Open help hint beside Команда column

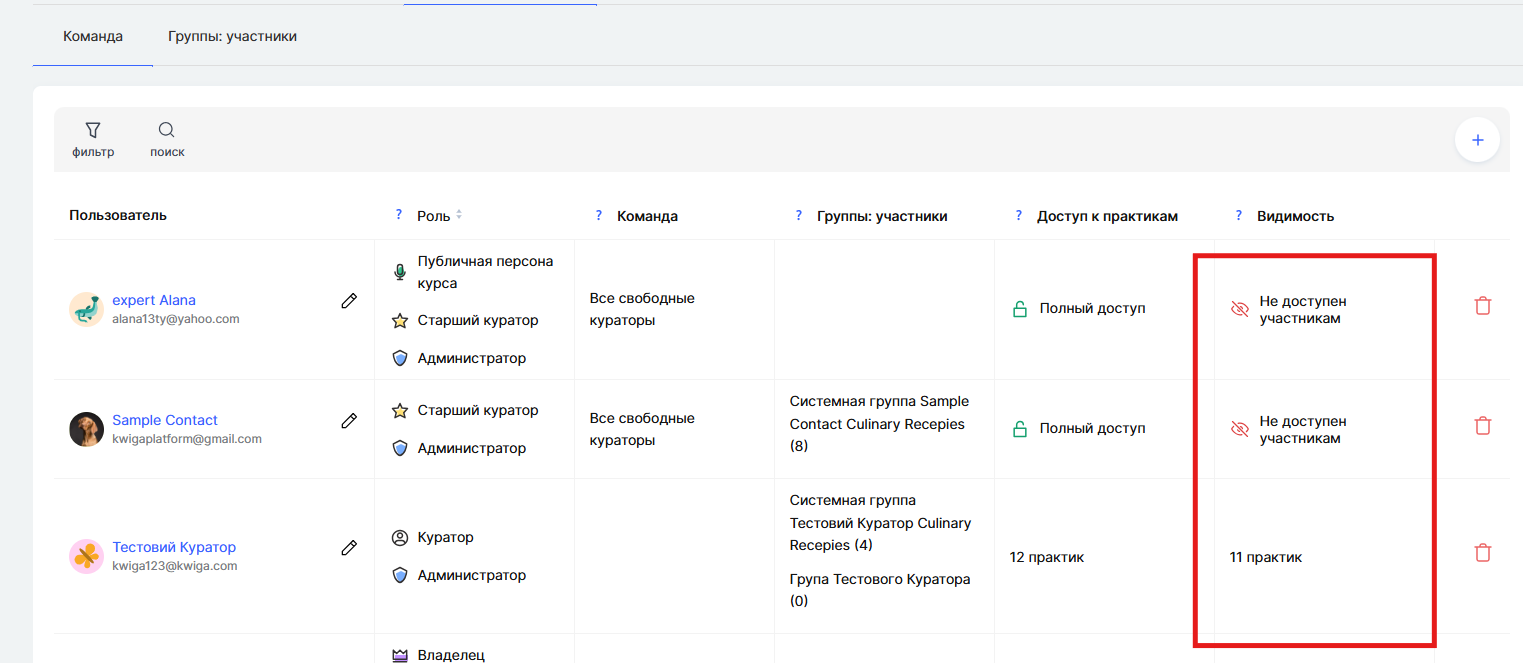tap(599, 215)
